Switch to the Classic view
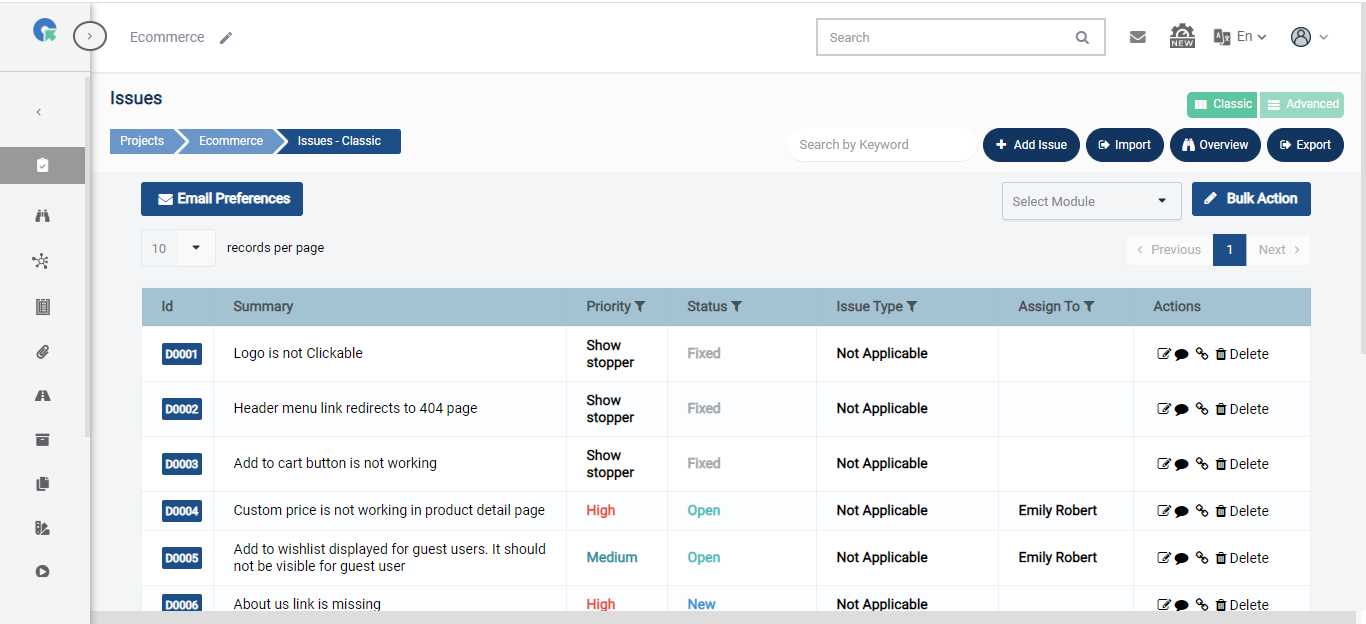 (1222, 104)
